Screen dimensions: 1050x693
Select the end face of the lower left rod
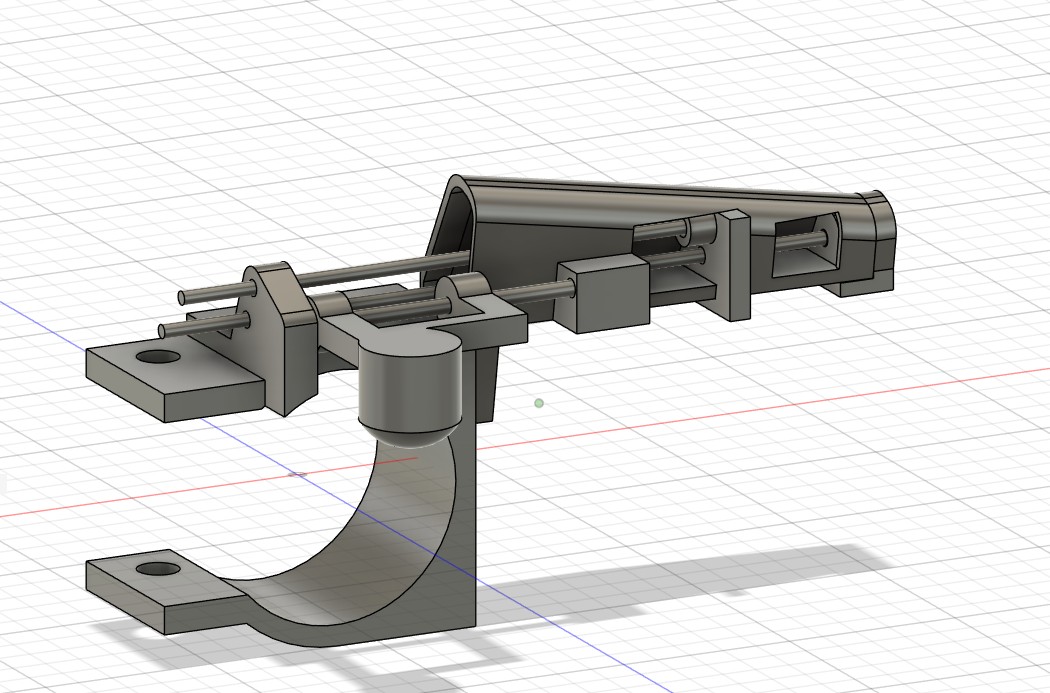pos(163,331)
